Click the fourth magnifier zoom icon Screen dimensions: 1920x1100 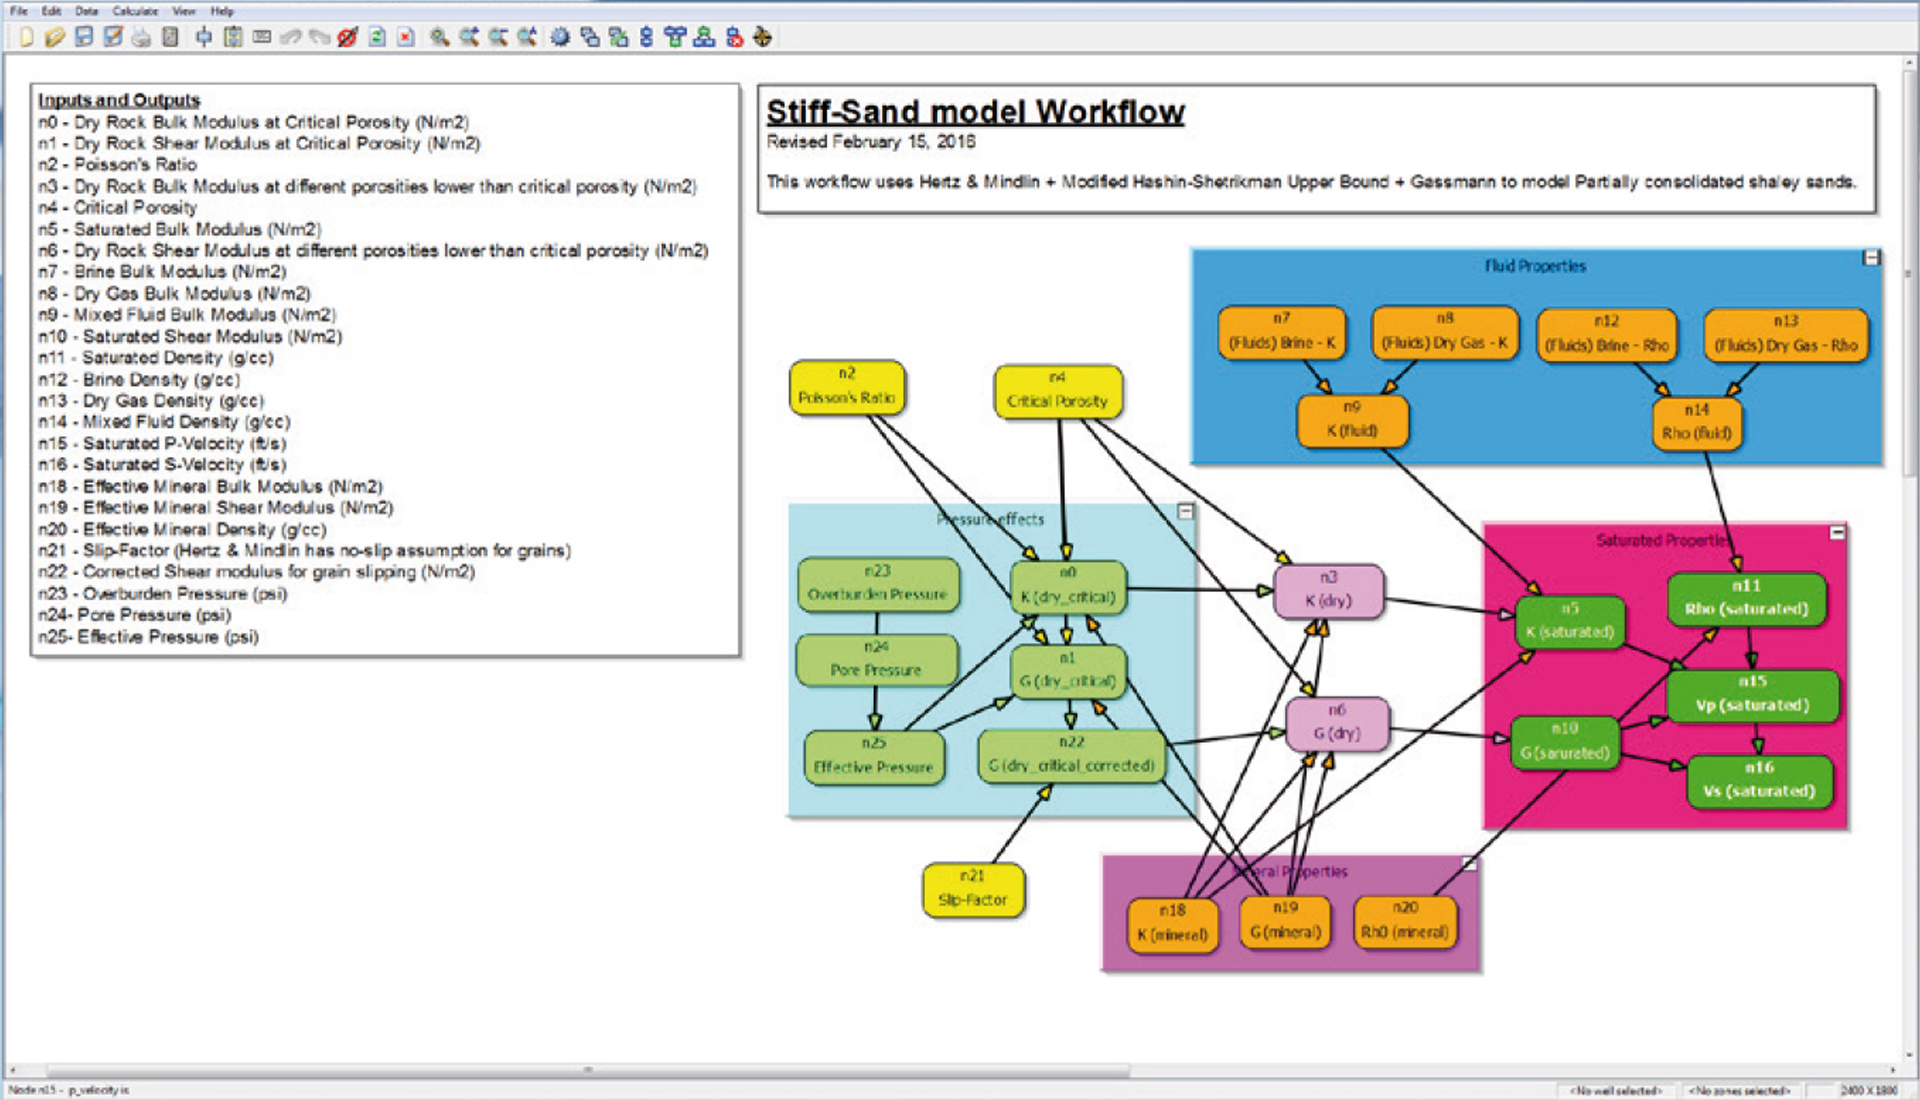527,37
